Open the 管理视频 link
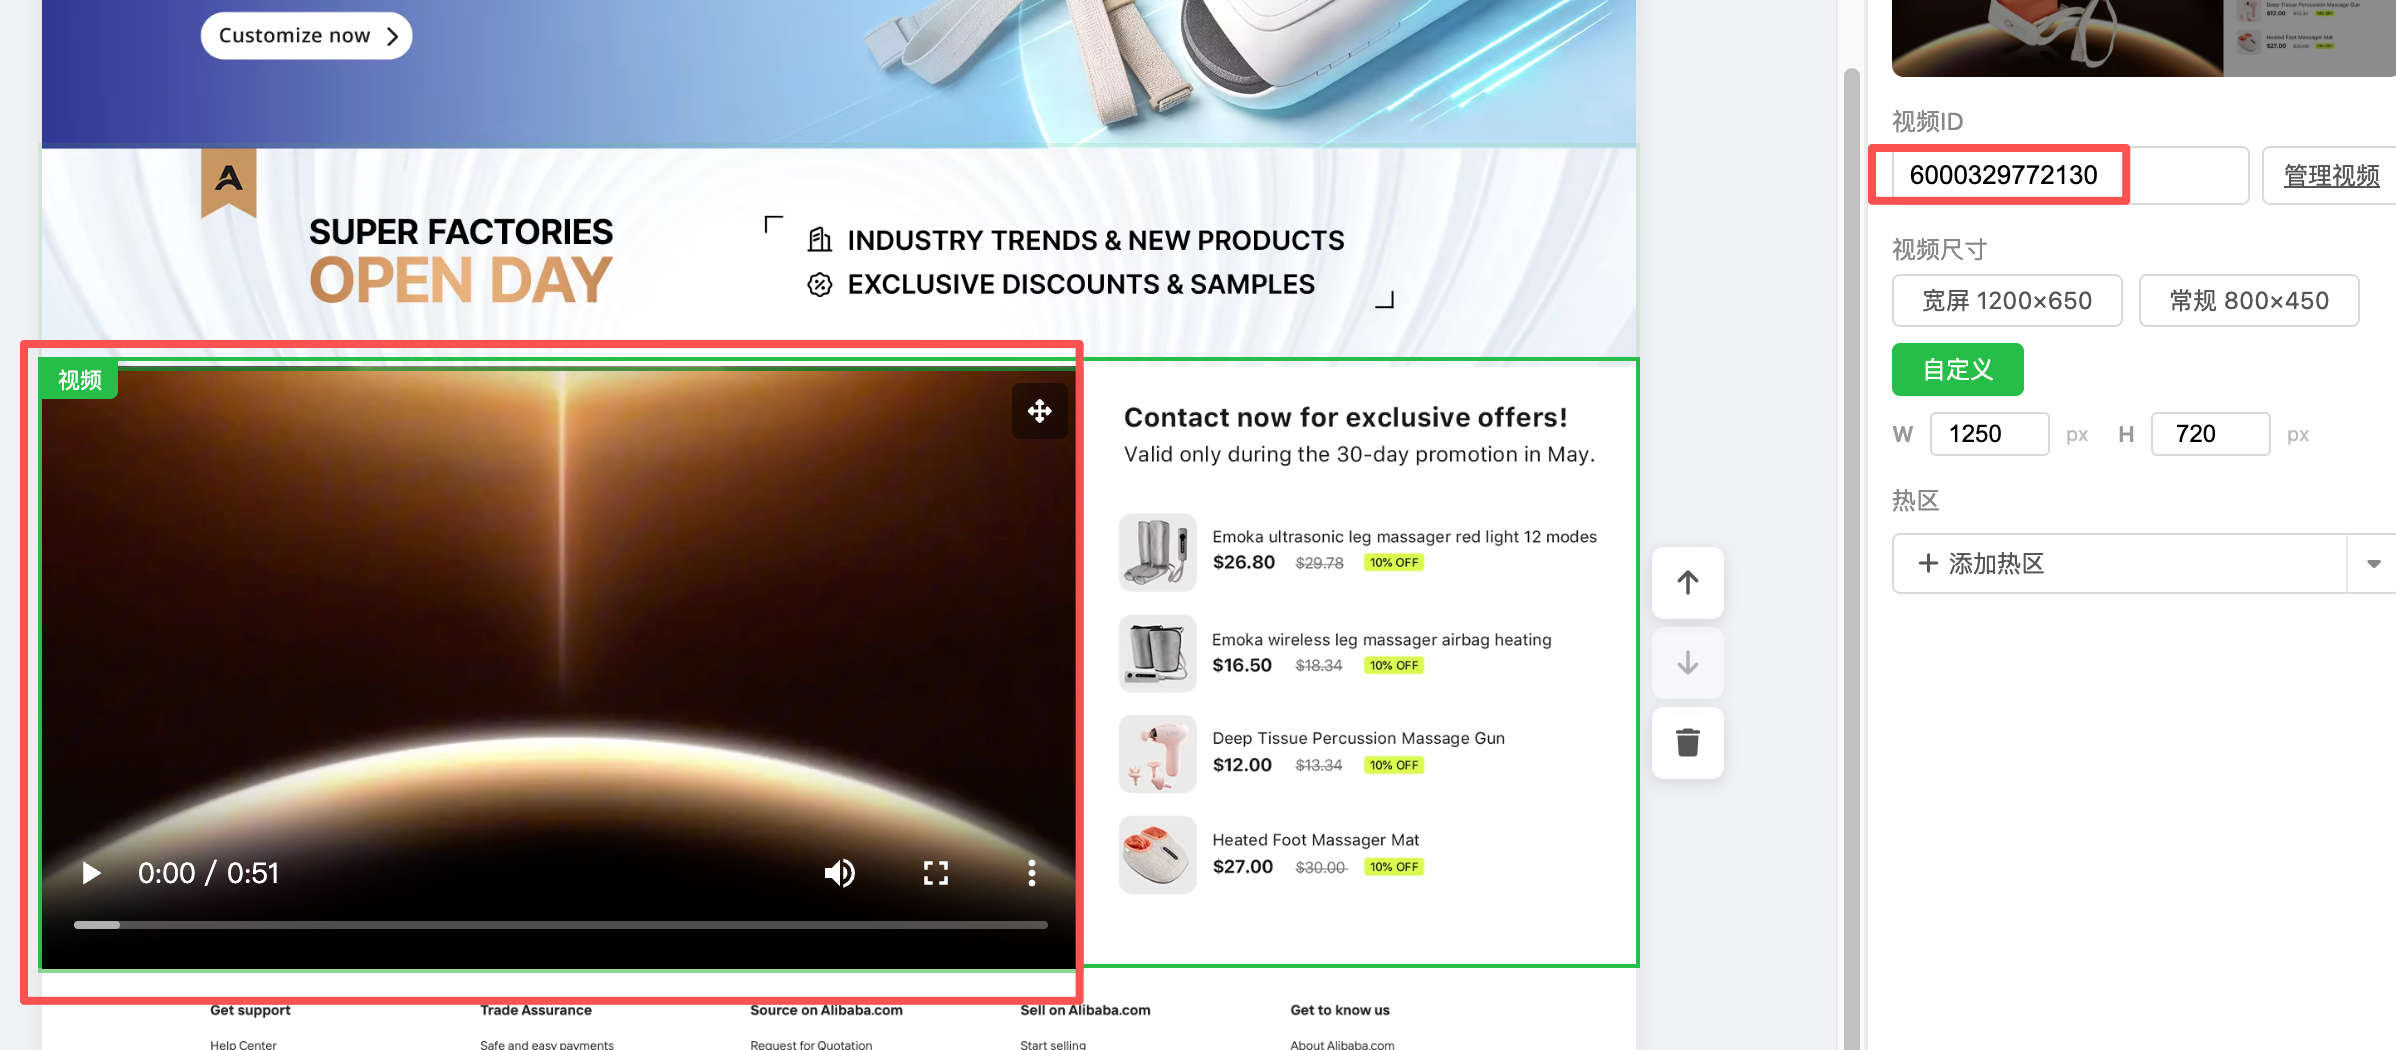Screen dimensions: 2396x1050 [2331, 176]
